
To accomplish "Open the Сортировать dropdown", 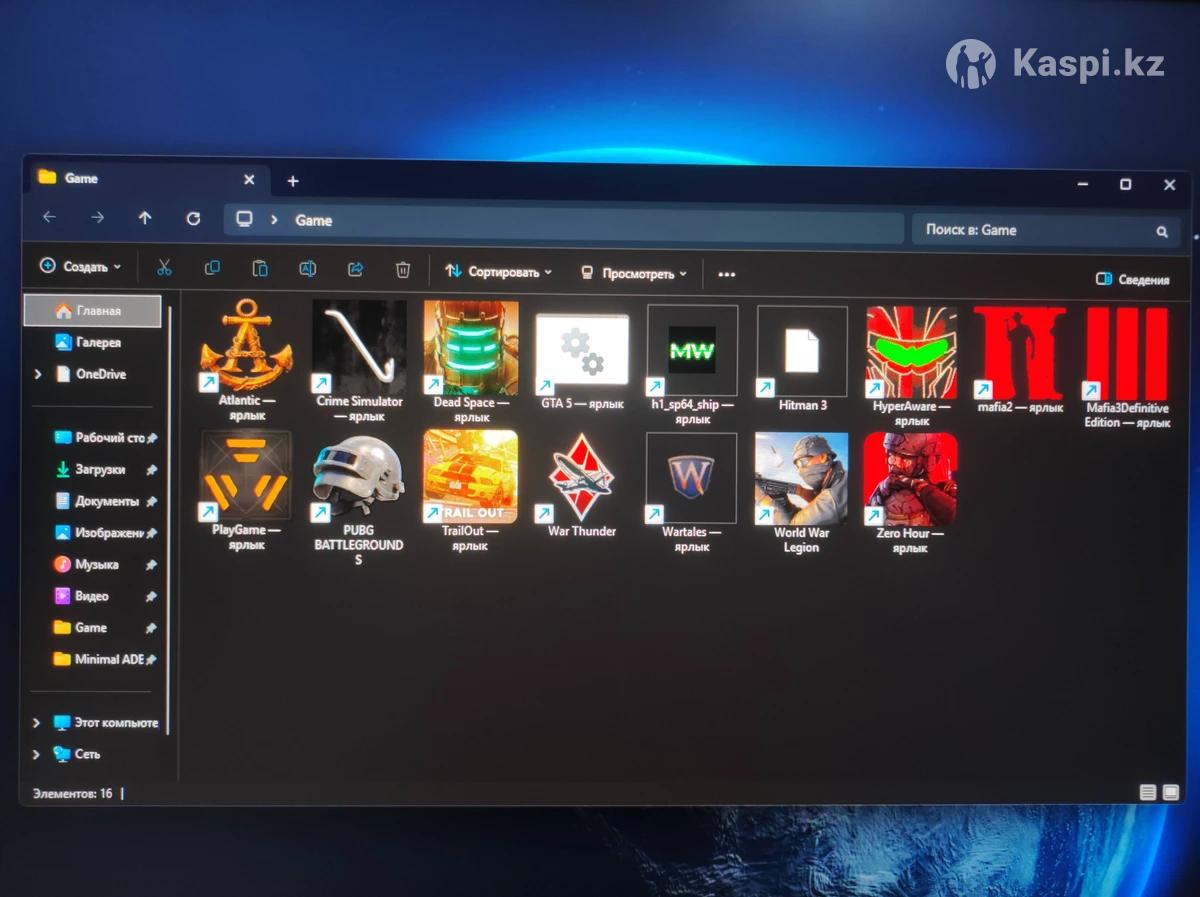I will [x=498, y=272].
